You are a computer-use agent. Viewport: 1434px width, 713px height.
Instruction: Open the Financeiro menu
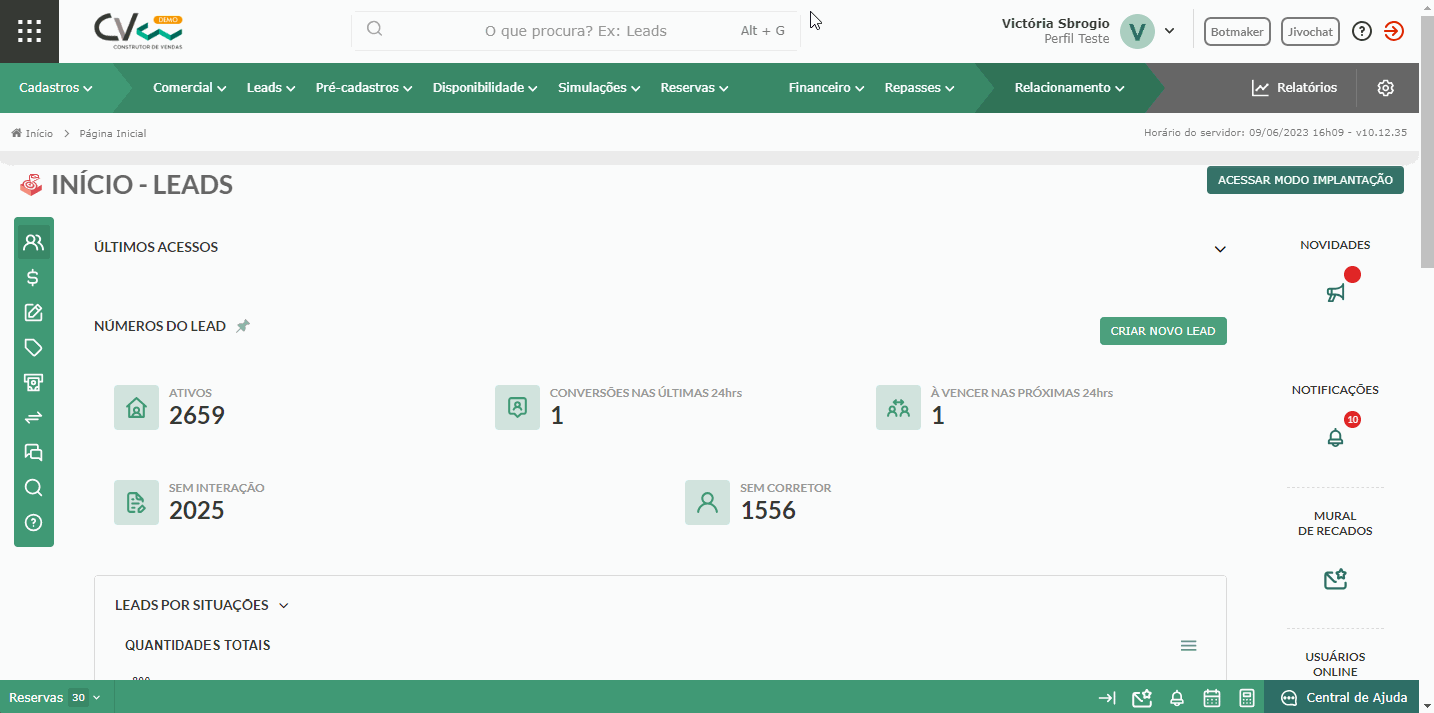point(826,88)
